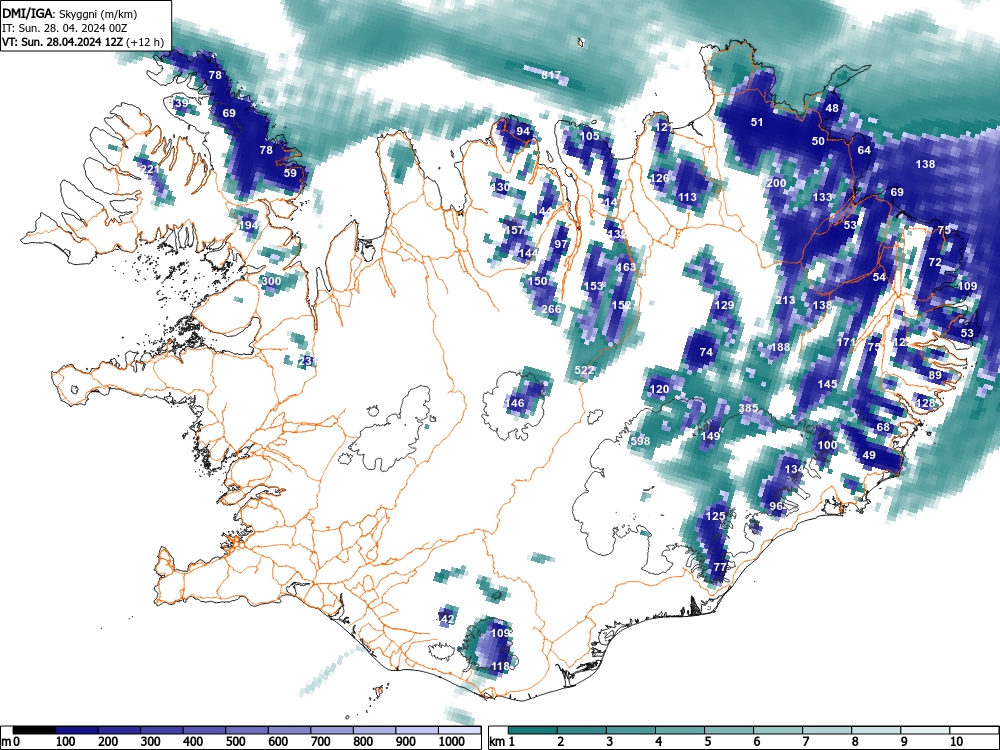Screen dimensions: 1000x750
Task: Pick the legend swatch between 100 and 200 m
Action: click(x=77, y=730)
